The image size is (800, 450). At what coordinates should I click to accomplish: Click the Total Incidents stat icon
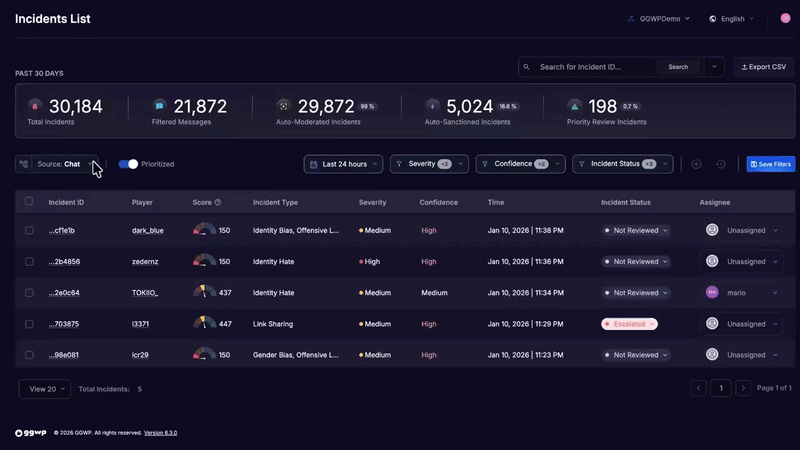click(x=35, y=105)
